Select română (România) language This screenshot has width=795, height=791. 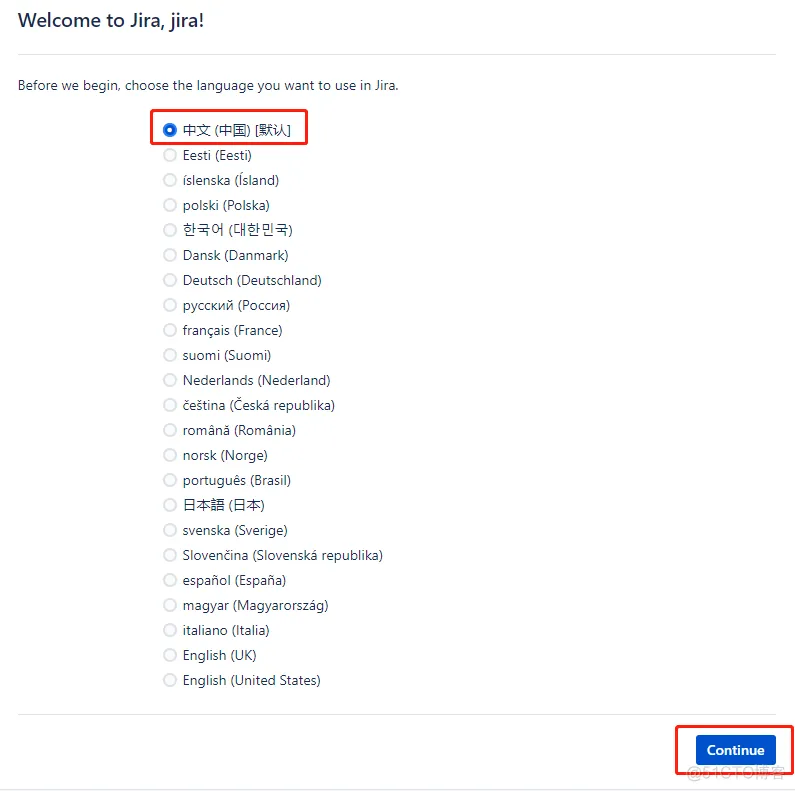(170, 430)
